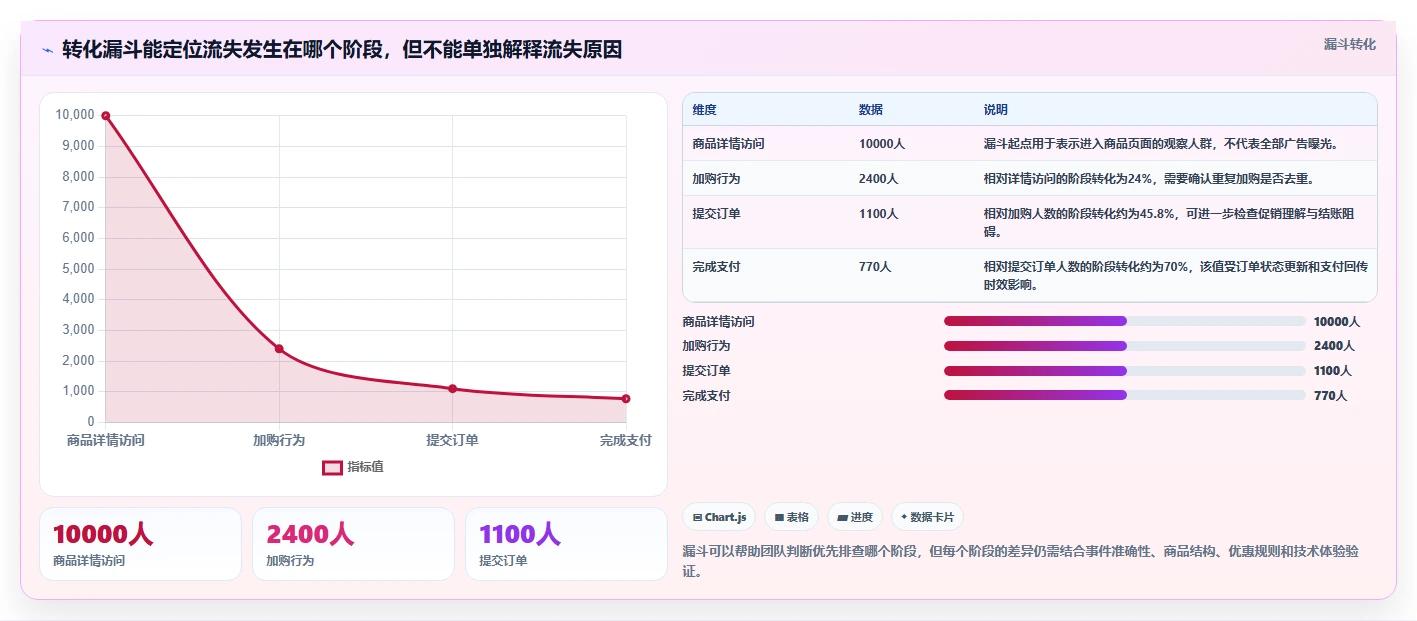Click the 进度 chip
This screenshot has height=621, width=1417.
(855, 517)
